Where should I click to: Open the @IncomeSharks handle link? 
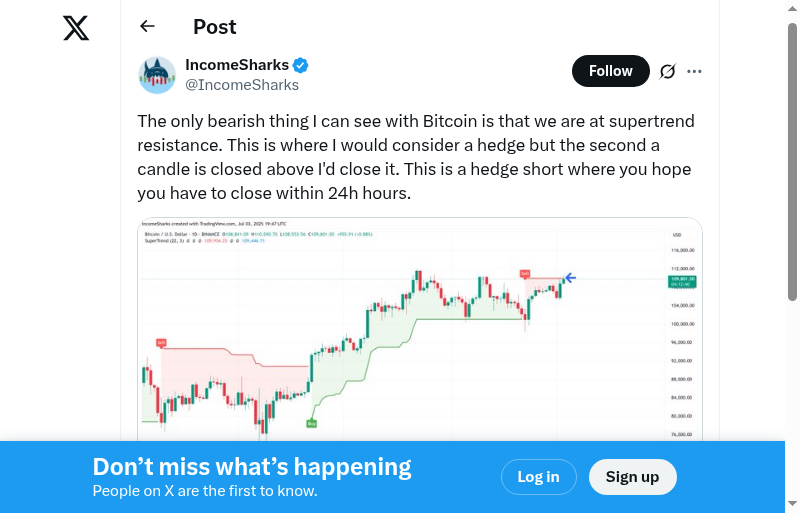coord(242,85)
